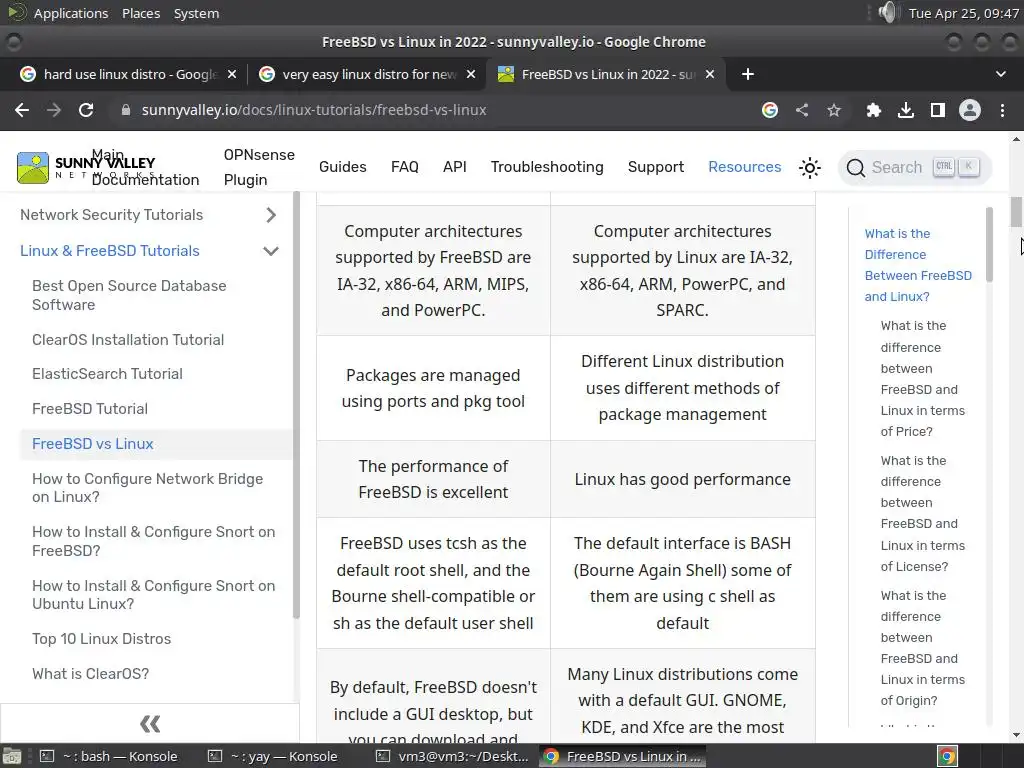The image size is (1024, 768).
Task: Bookmark this page with the star icon
Action: [x=834, y=110]
